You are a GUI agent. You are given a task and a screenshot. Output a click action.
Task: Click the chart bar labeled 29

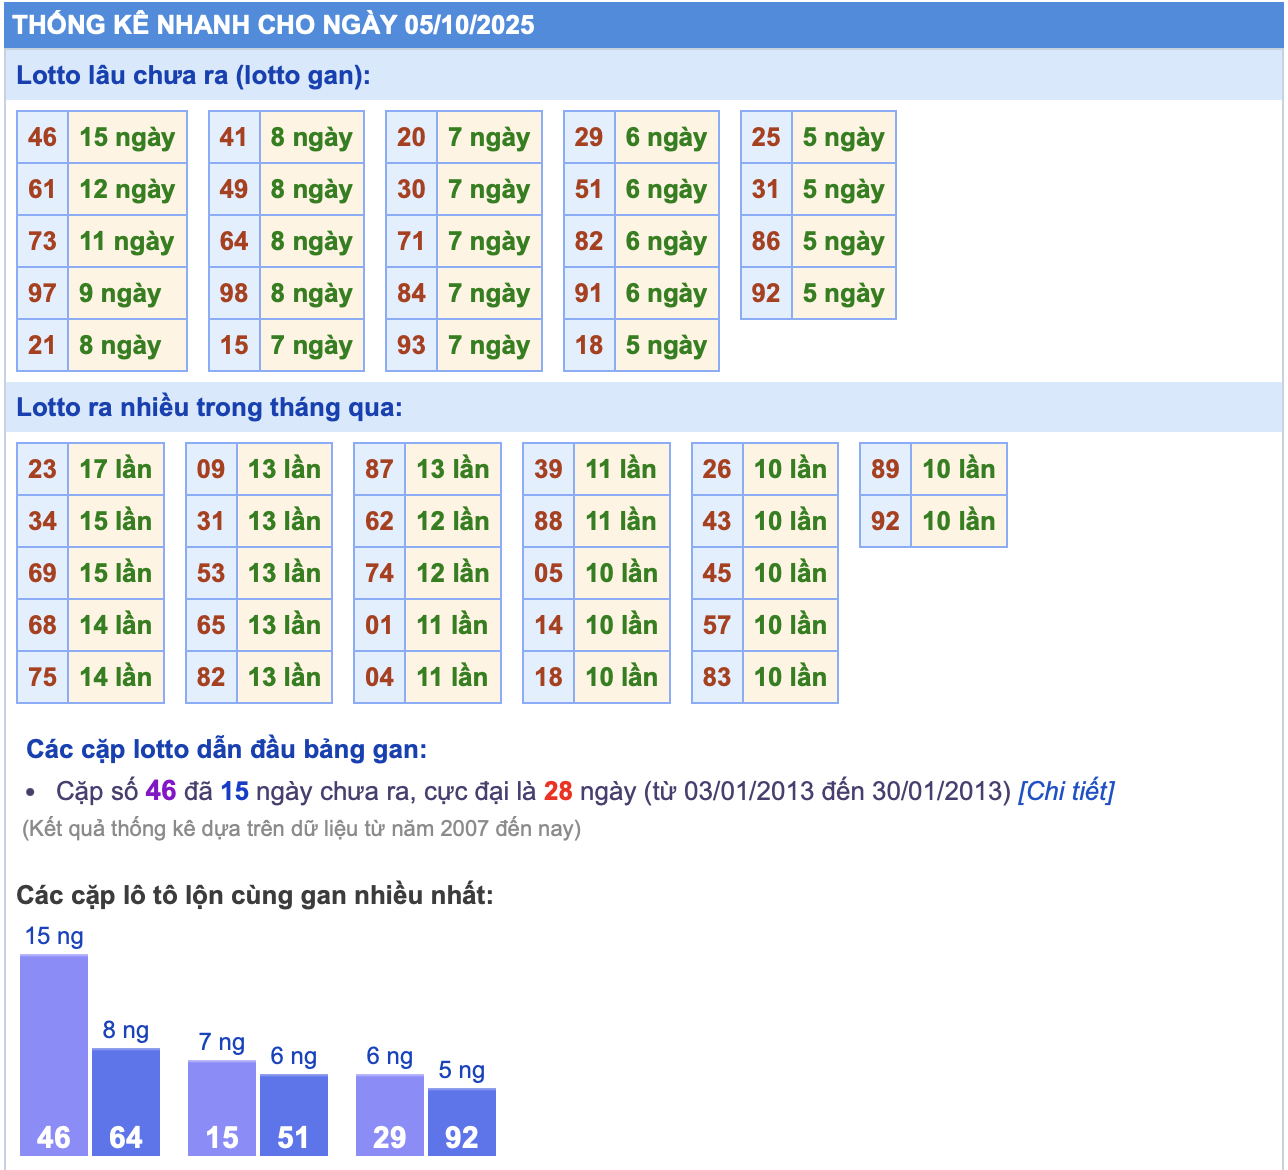tap(390, 1114)
